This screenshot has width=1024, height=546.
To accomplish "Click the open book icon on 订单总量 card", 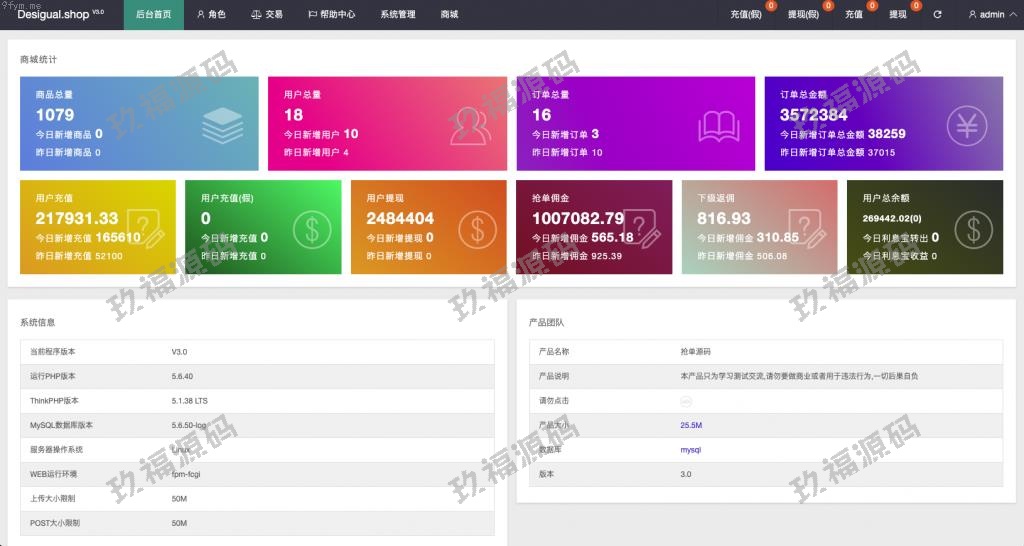I will [x=718, y=126].
